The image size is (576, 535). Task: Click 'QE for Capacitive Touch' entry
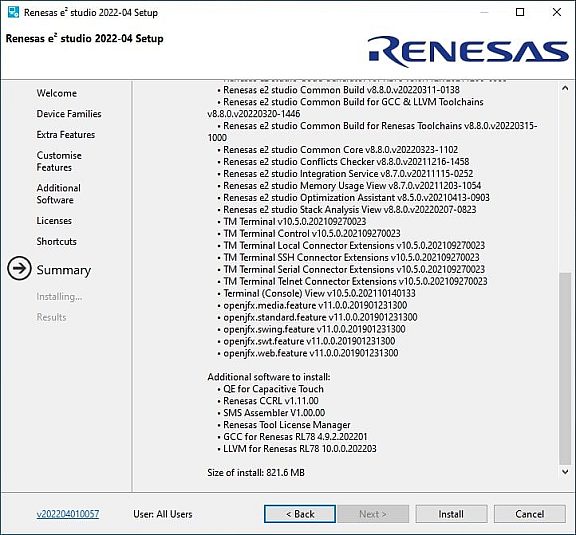tap(273, 389)
